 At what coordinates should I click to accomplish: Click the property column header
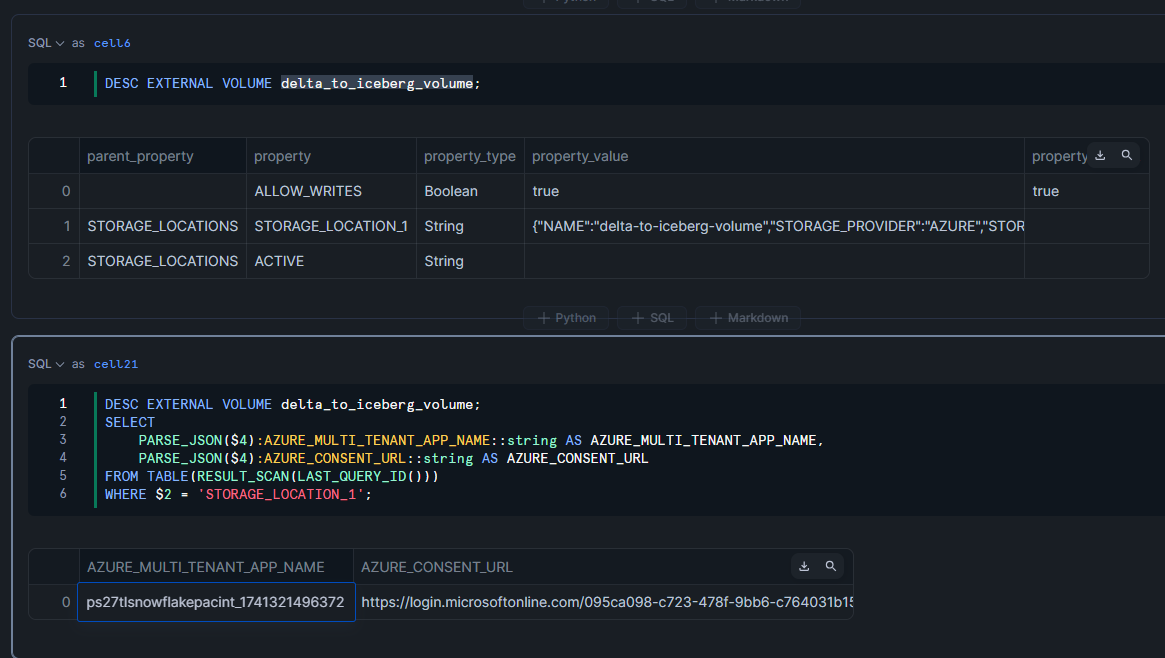[x=331, y=156]
